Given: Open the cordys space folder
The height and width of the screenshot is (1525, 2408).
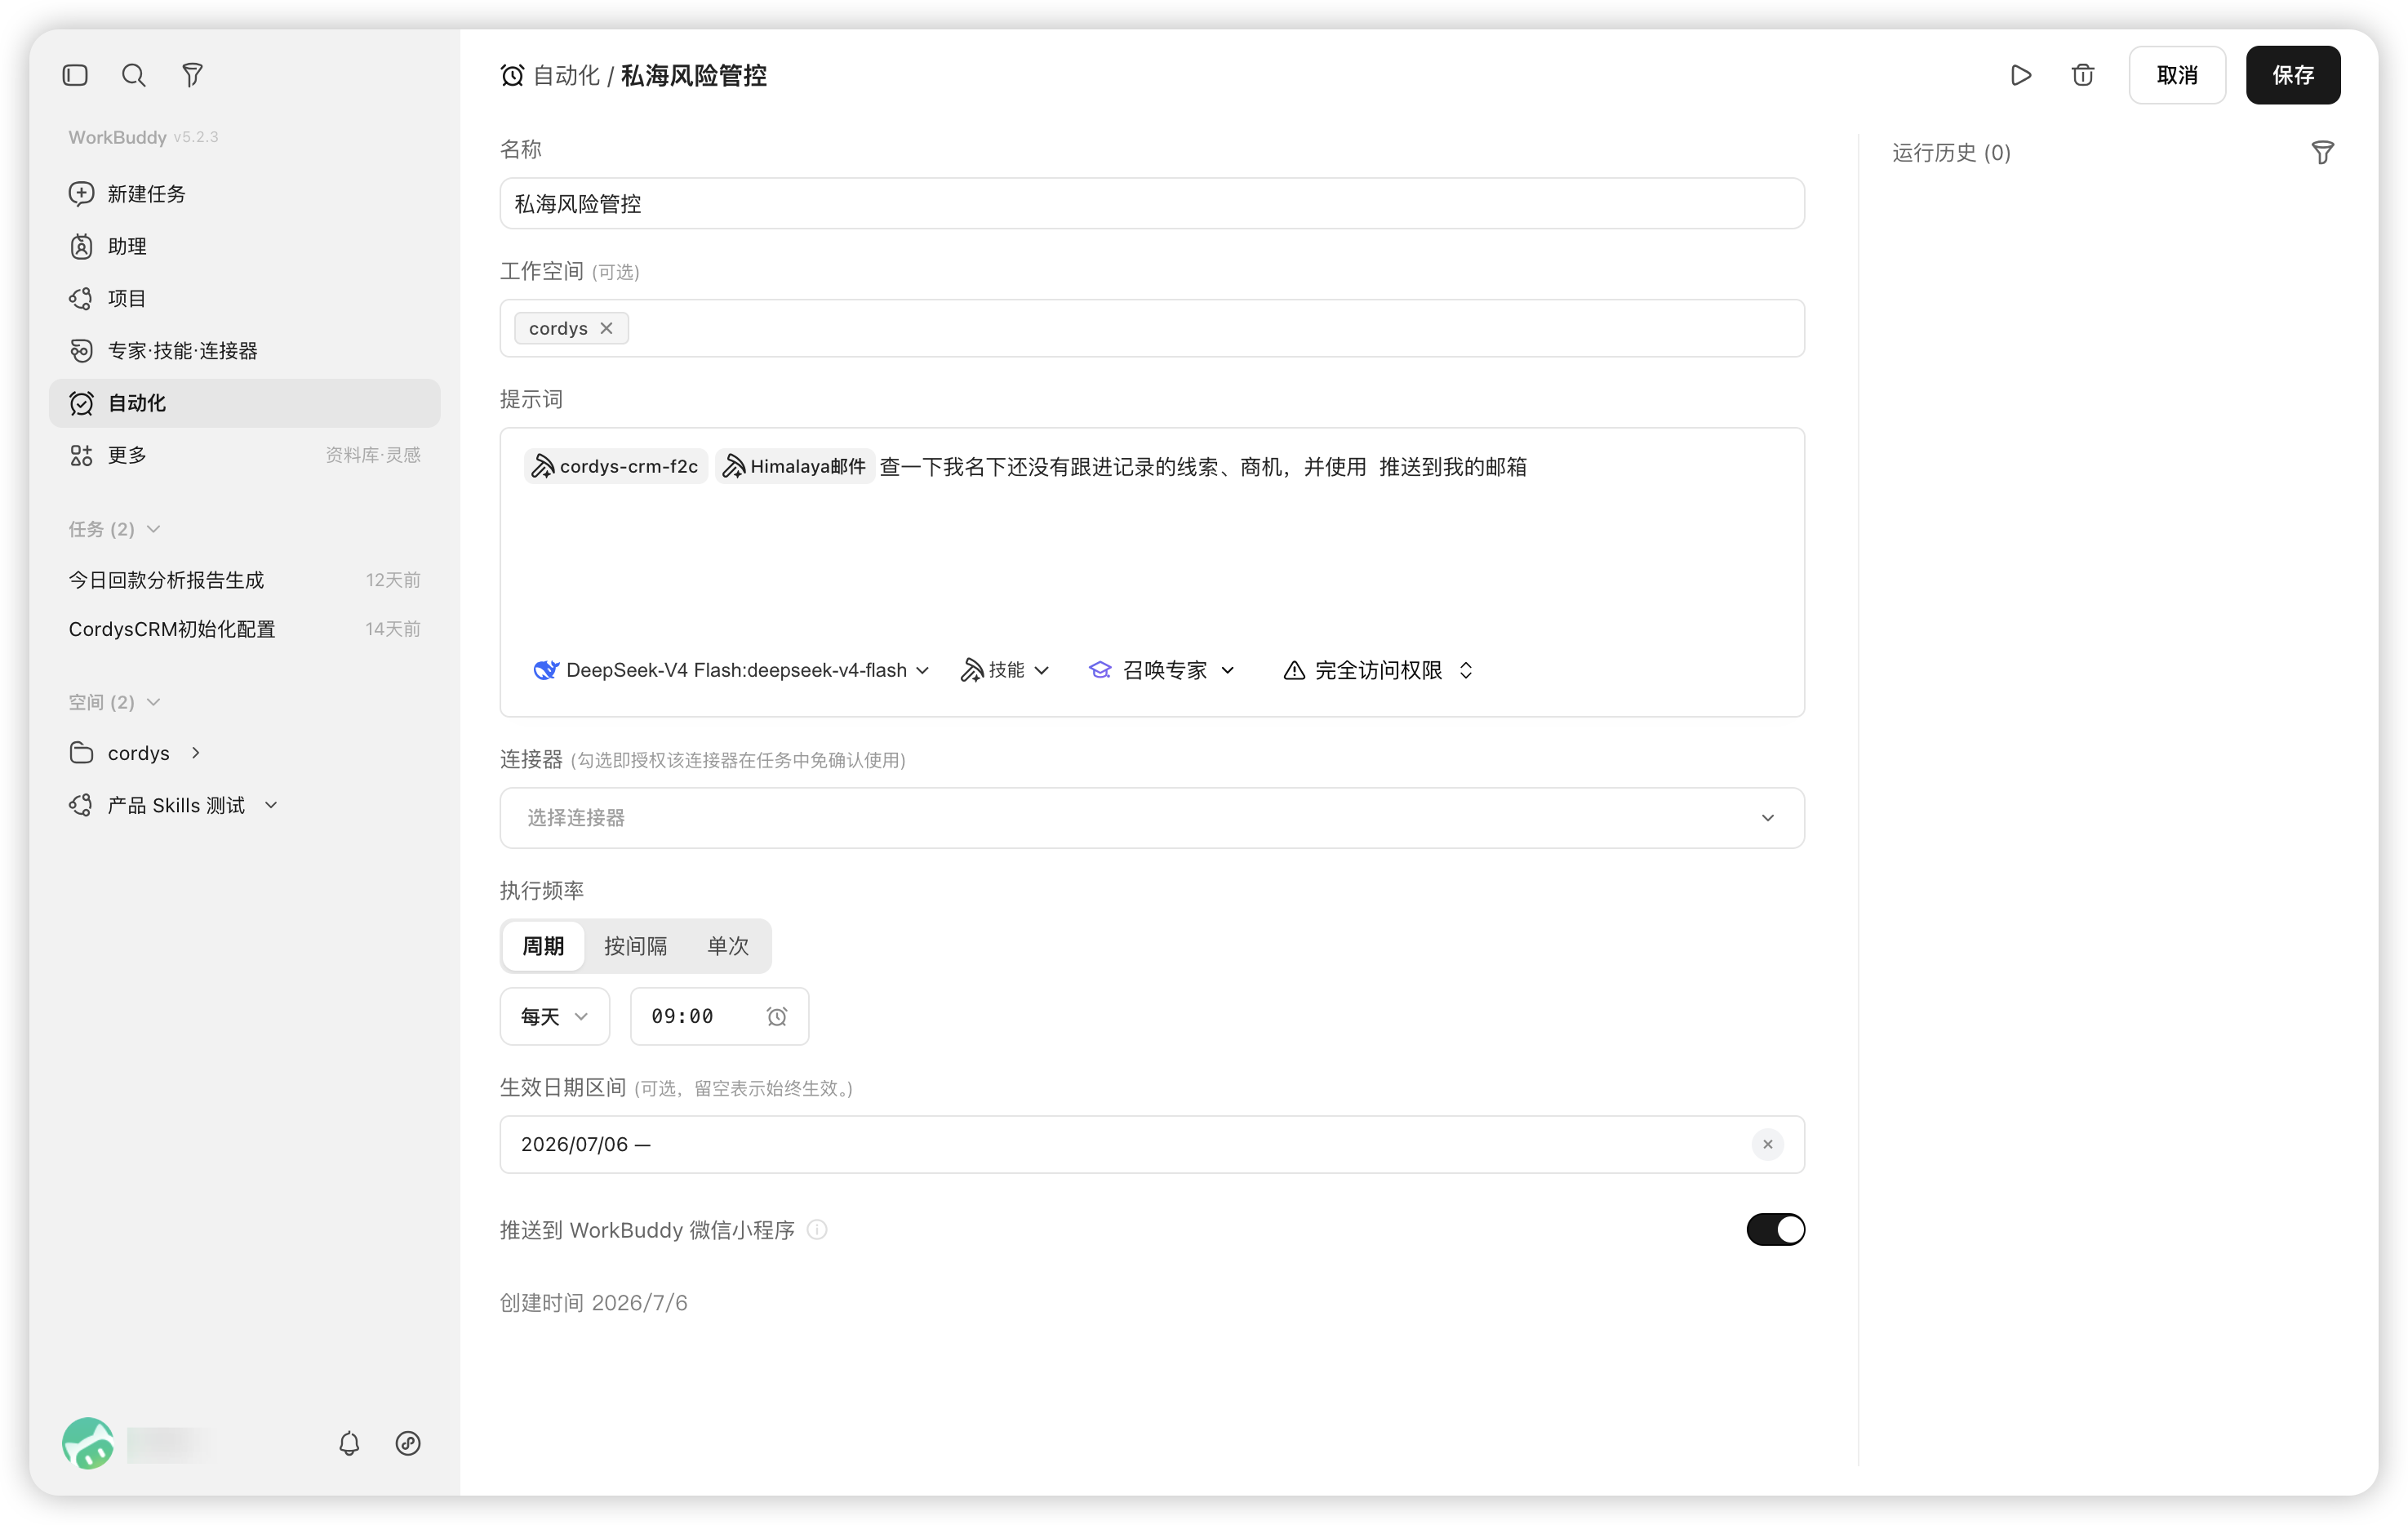Looking at the screenshot, I should 82,753.
